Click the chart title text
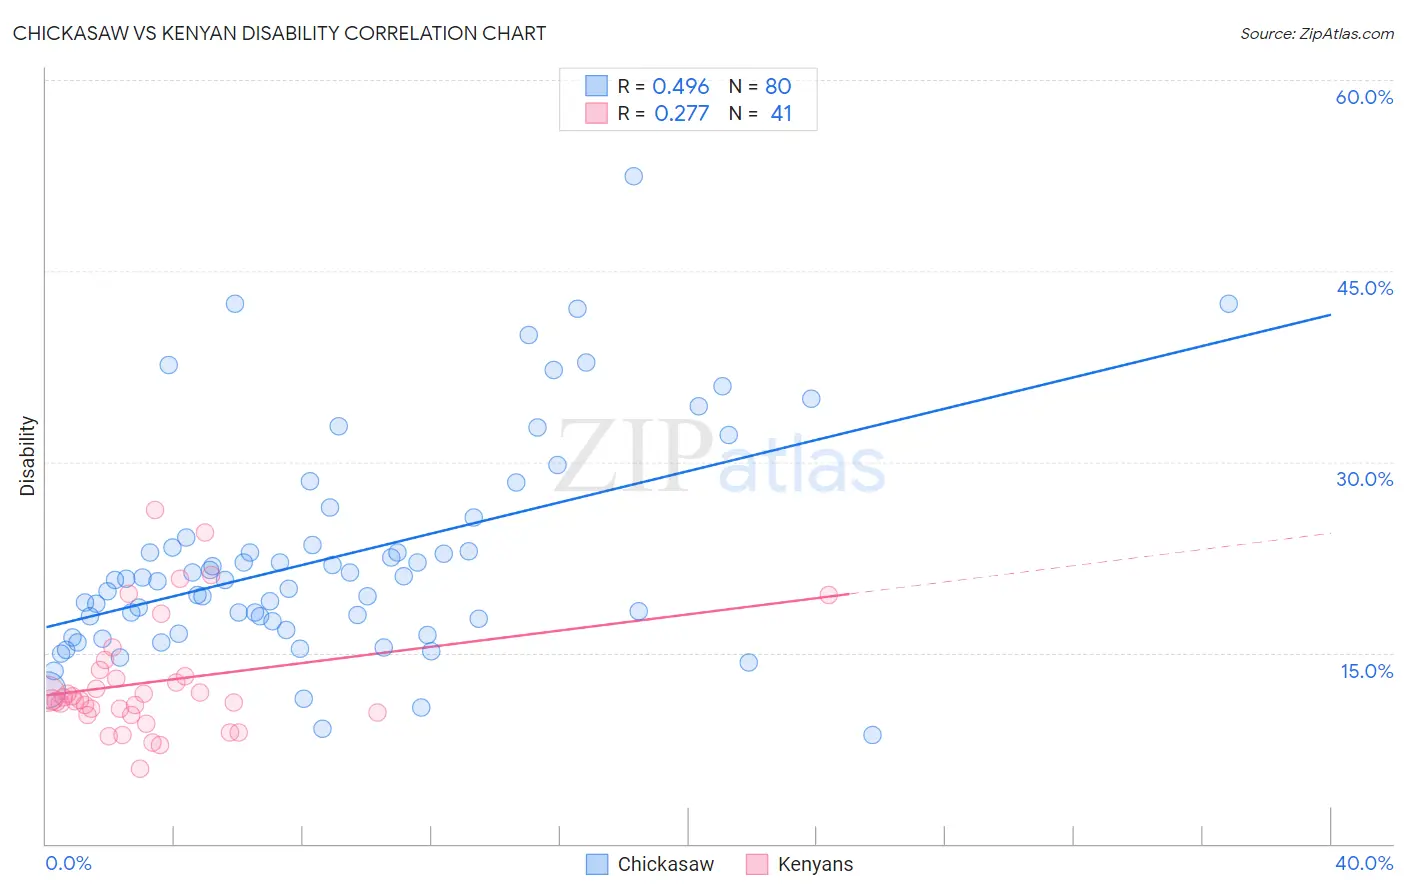1406x892 pixels. [279, 33]
